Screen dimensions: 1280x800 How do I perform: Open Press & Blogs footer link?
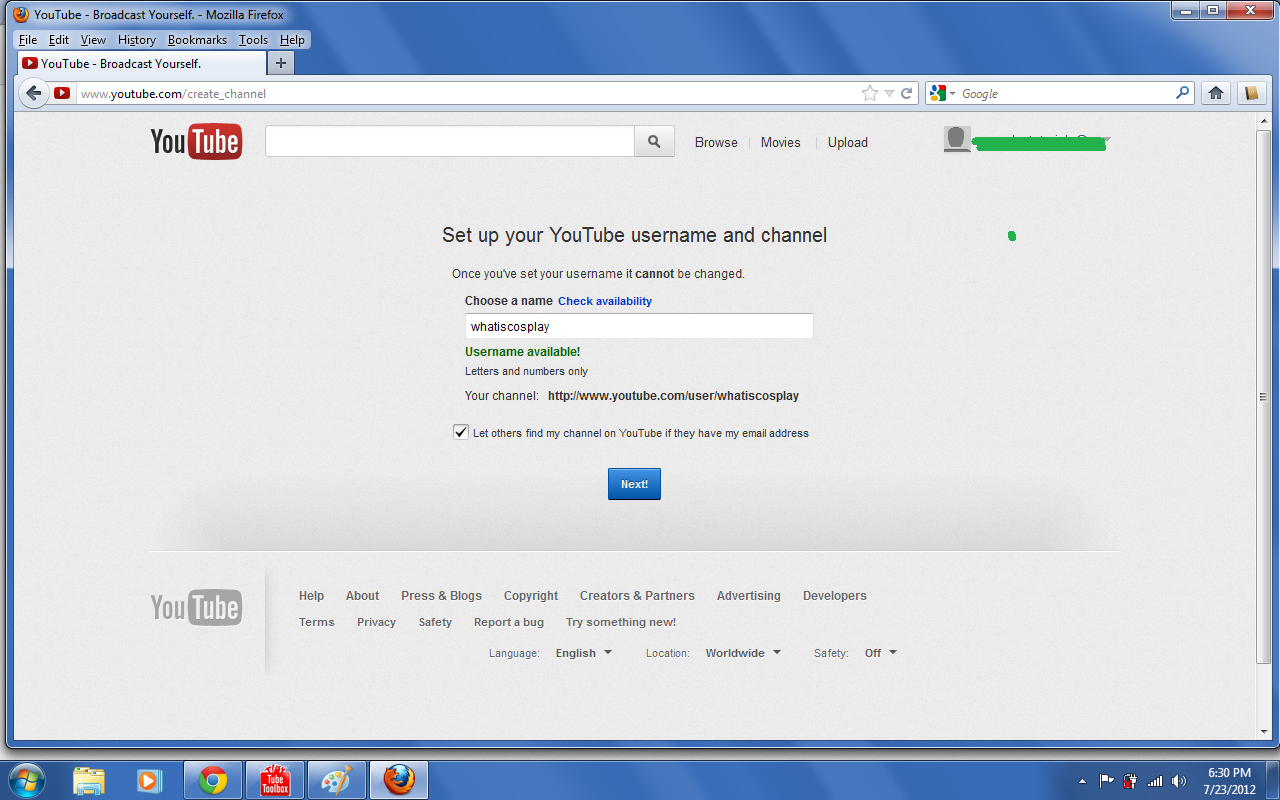pos(441,595)
